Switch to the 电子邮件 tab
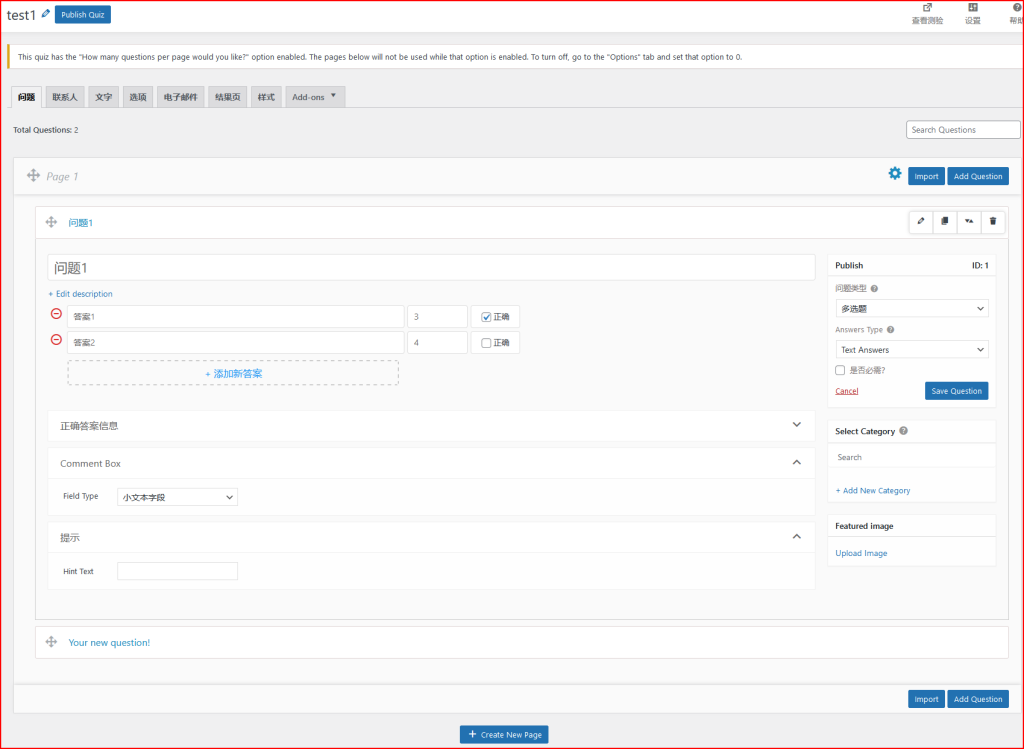The image size is (1024, 749). (181, 97)
